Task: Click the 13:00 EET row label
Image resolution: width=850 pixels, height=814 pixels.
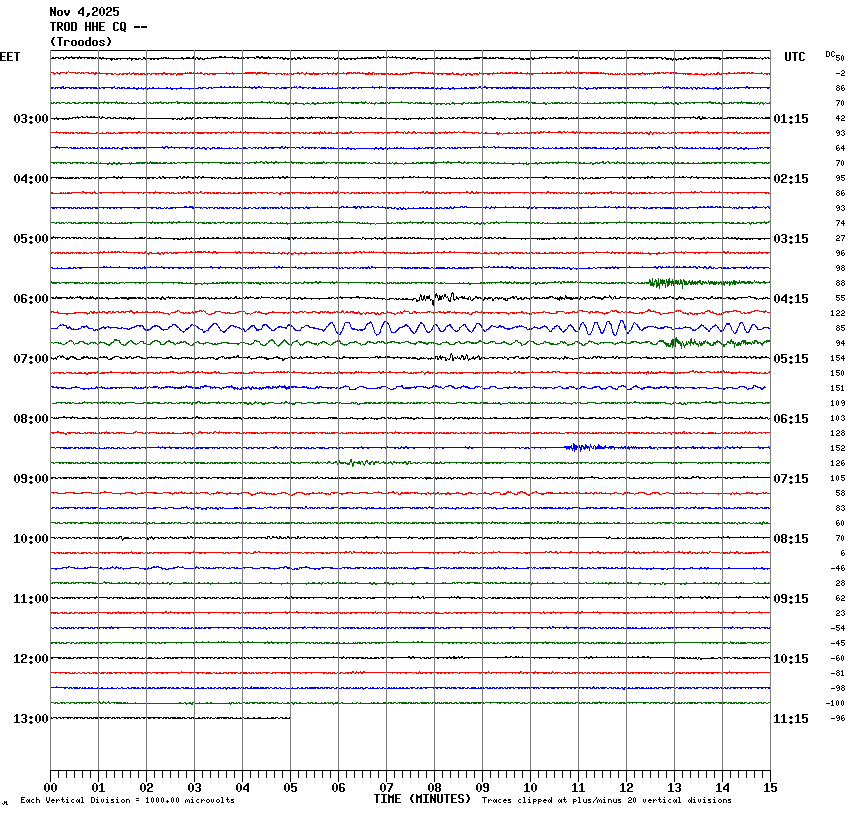Action: pos(30,719)
